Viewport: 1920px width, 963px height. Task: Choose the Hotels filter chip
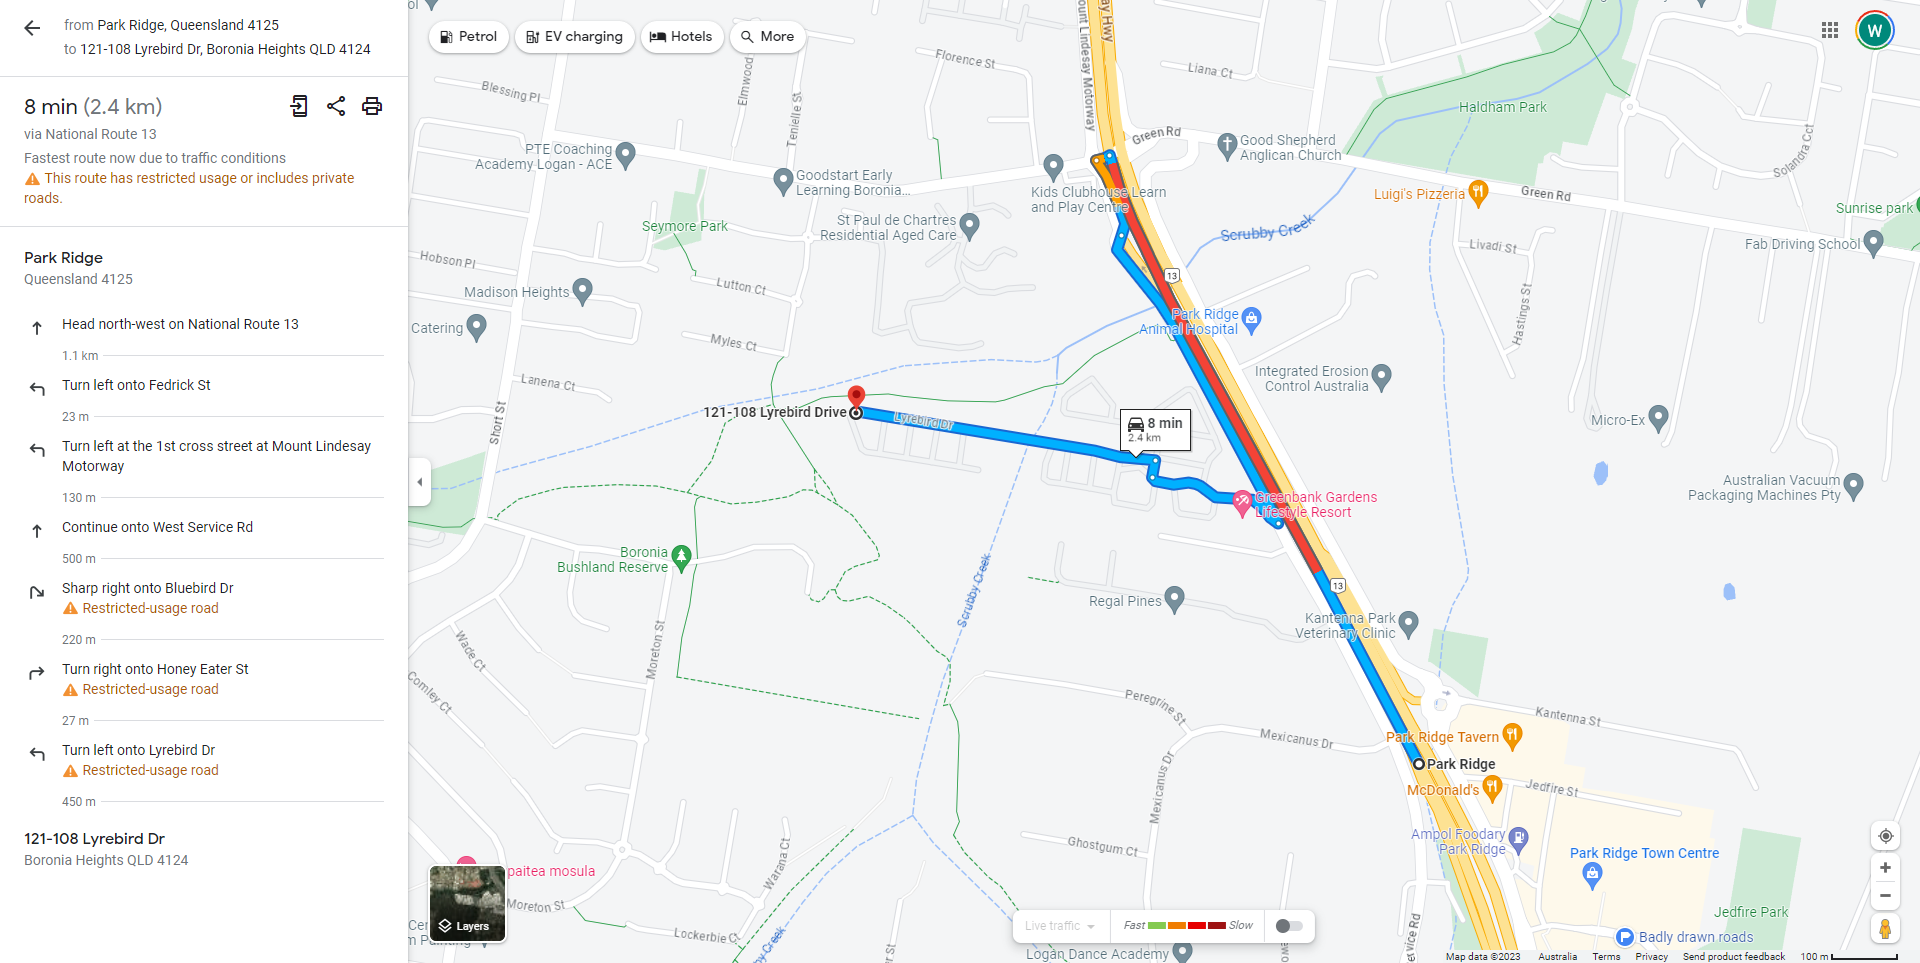click(x=682, y=37)
